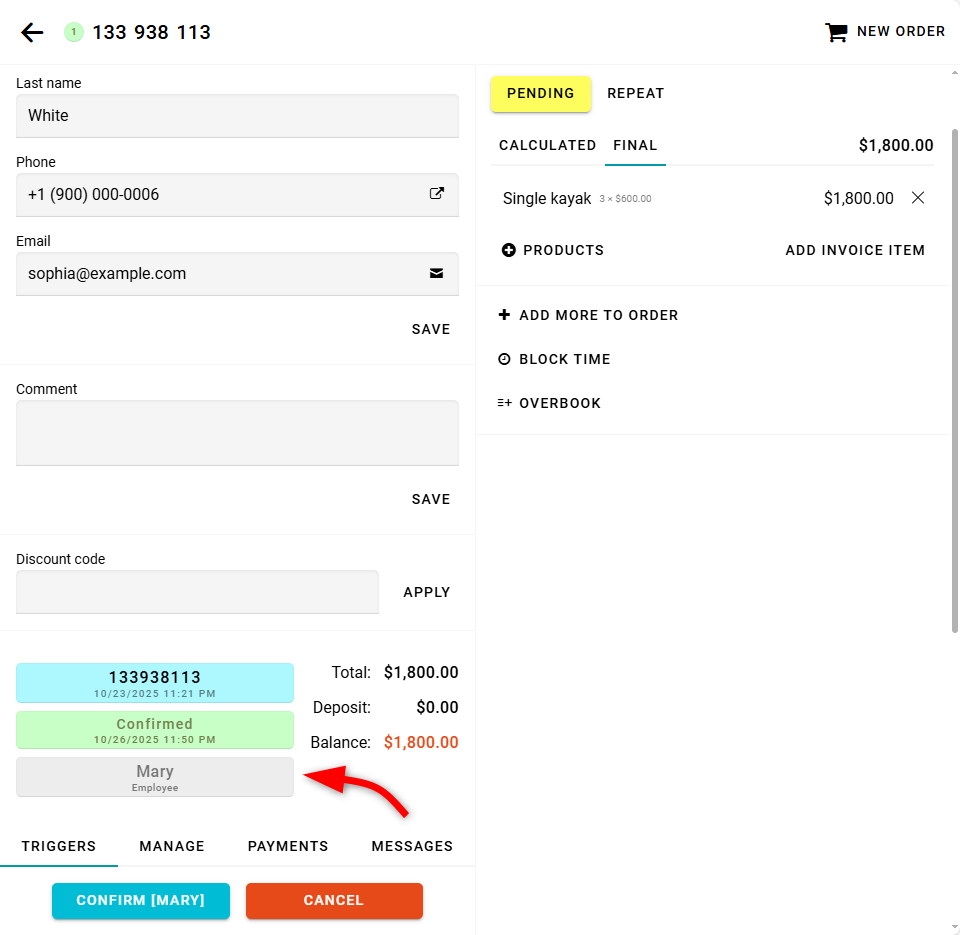Click the back arrow icon
The width and height of the screenshot is (960, 935).
(x=32, y=32)
